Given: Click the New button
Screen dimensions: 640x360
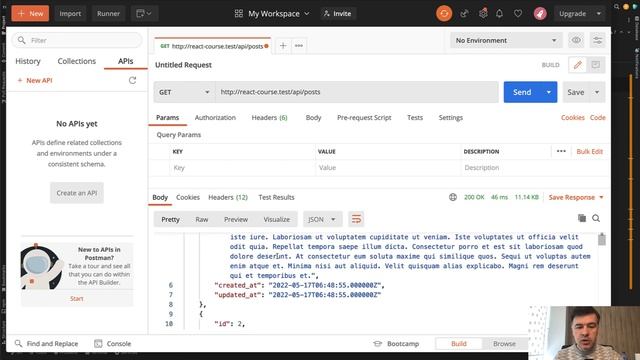Looking at the screenshot, I should coord(30,13).
